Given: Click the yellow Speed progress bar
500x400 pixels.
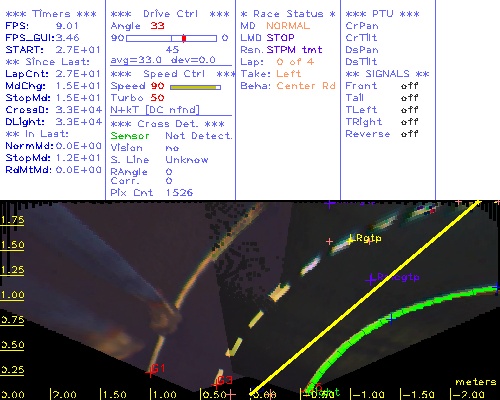Looking at the screenshot, I should point(195,87).
